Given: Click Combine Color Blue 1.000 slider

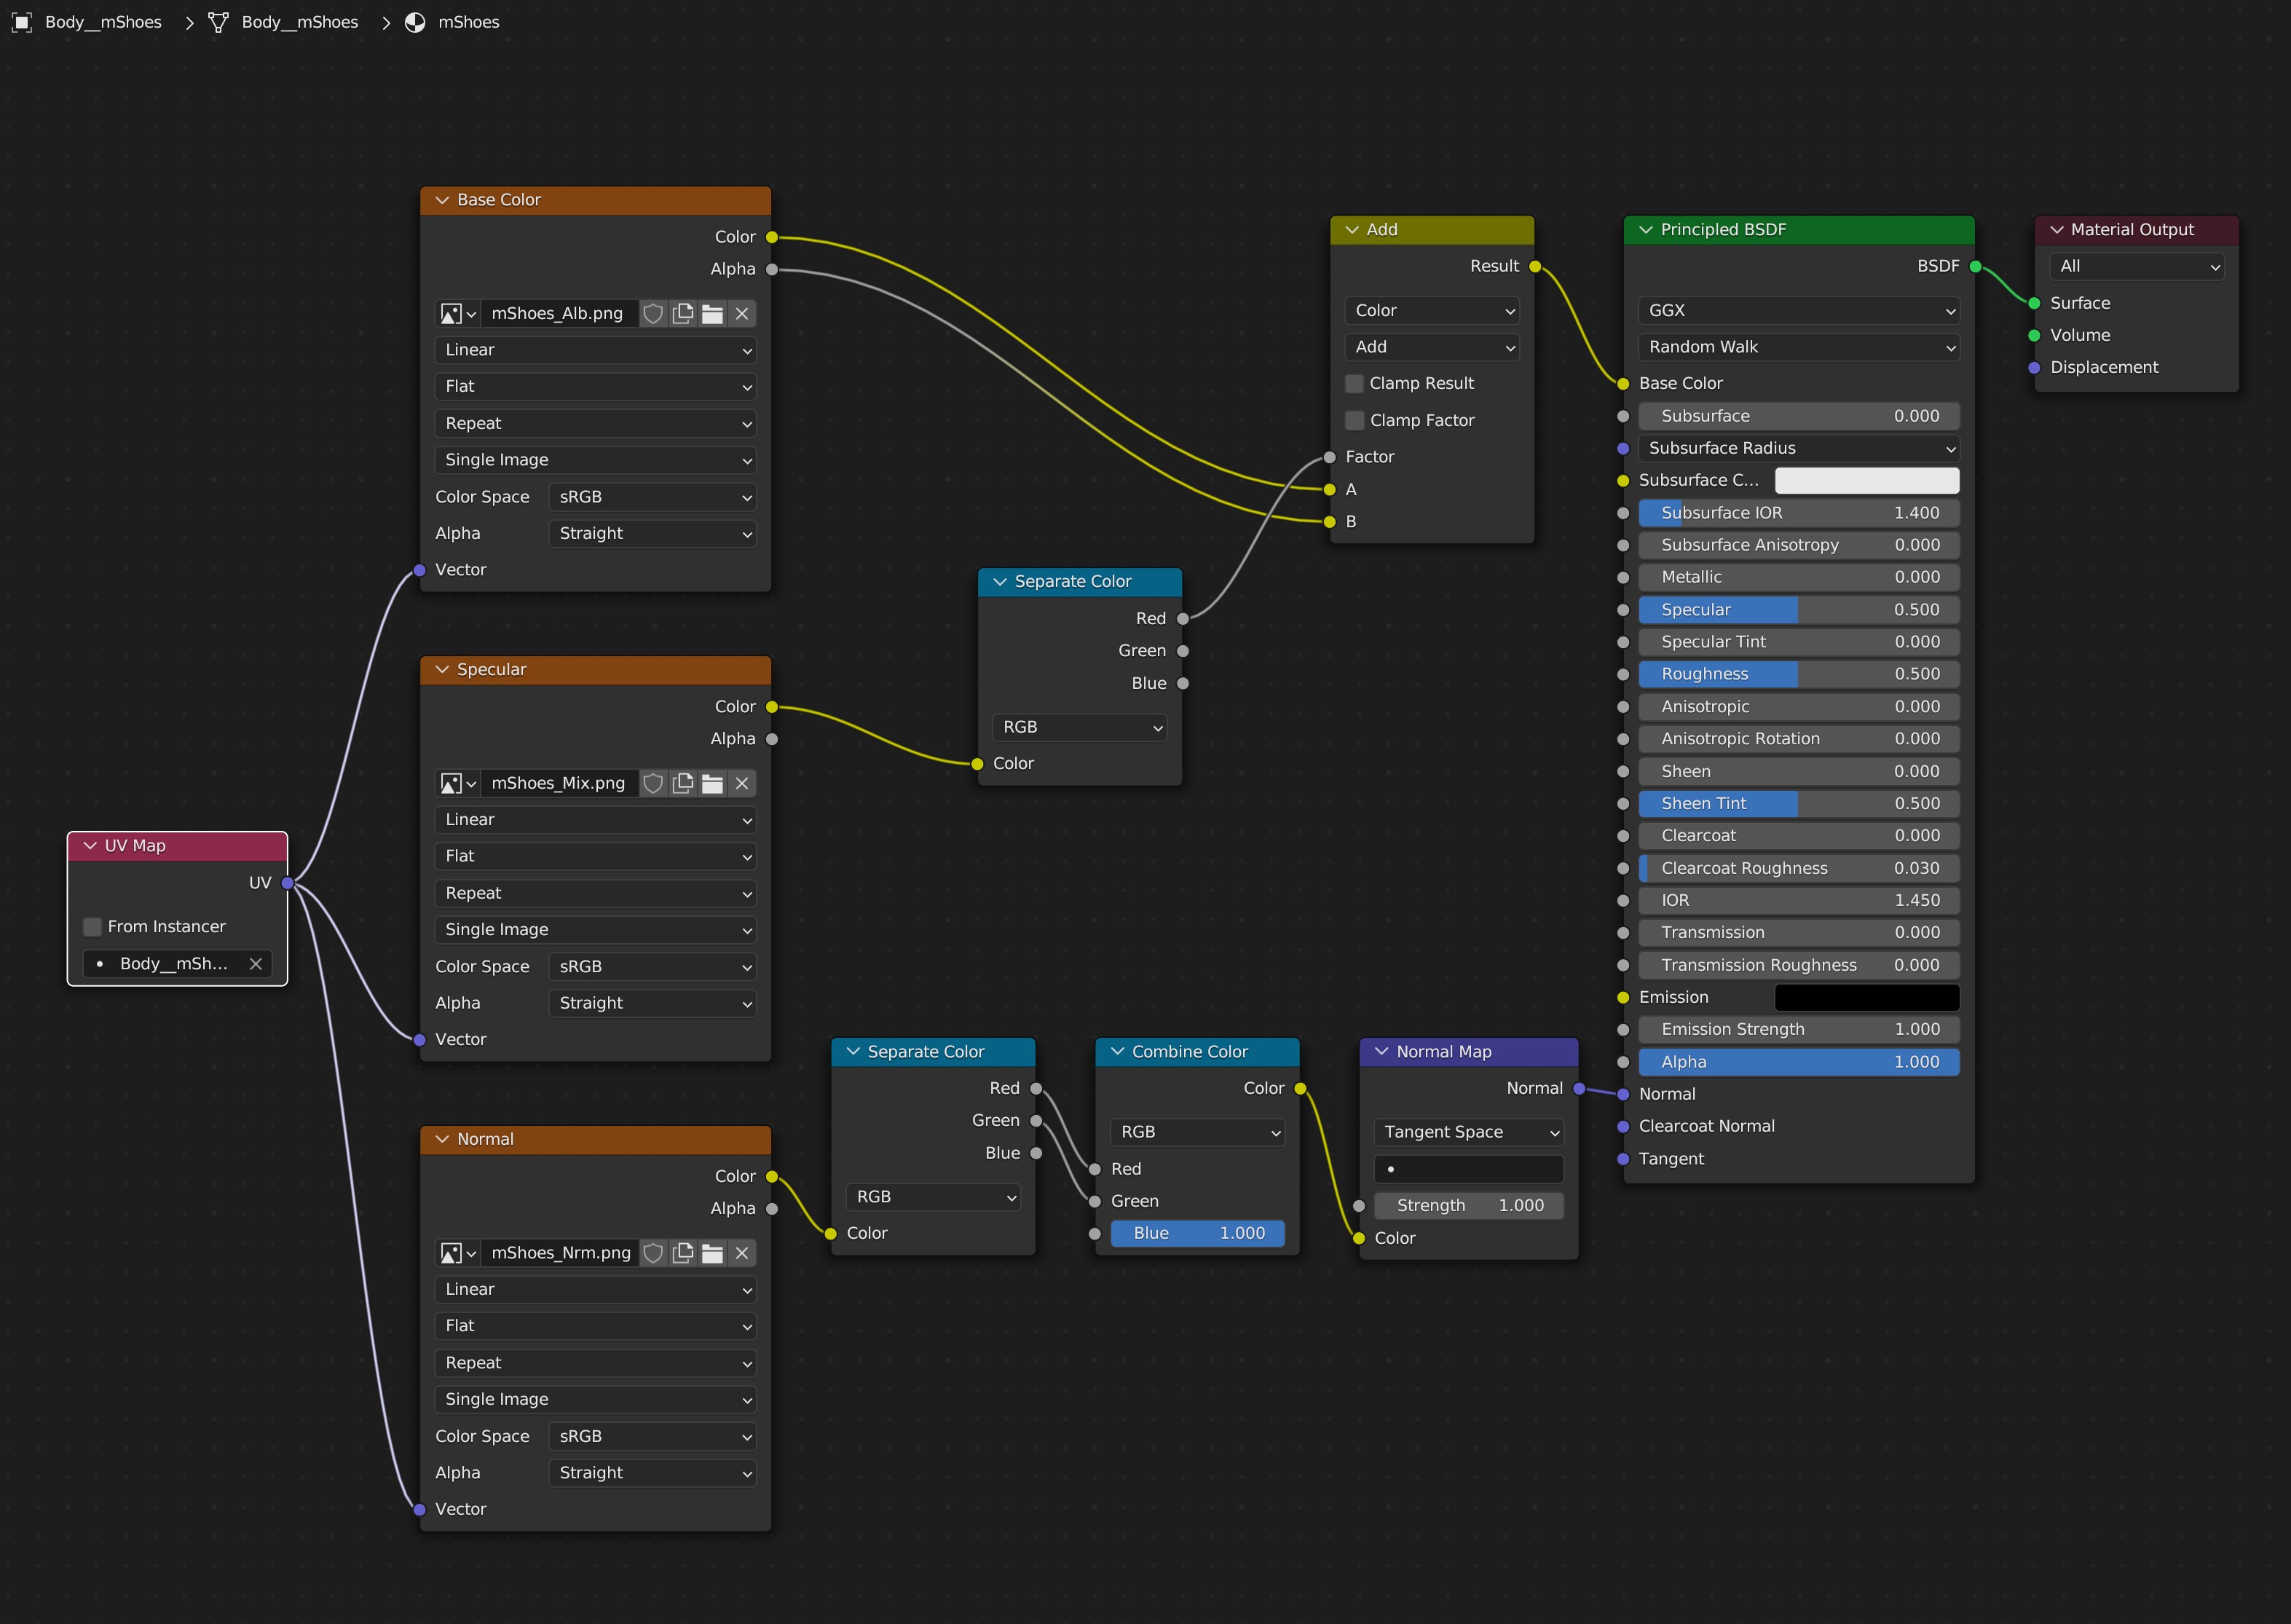Looking at the screenshot, I should pos(1198,1234).
